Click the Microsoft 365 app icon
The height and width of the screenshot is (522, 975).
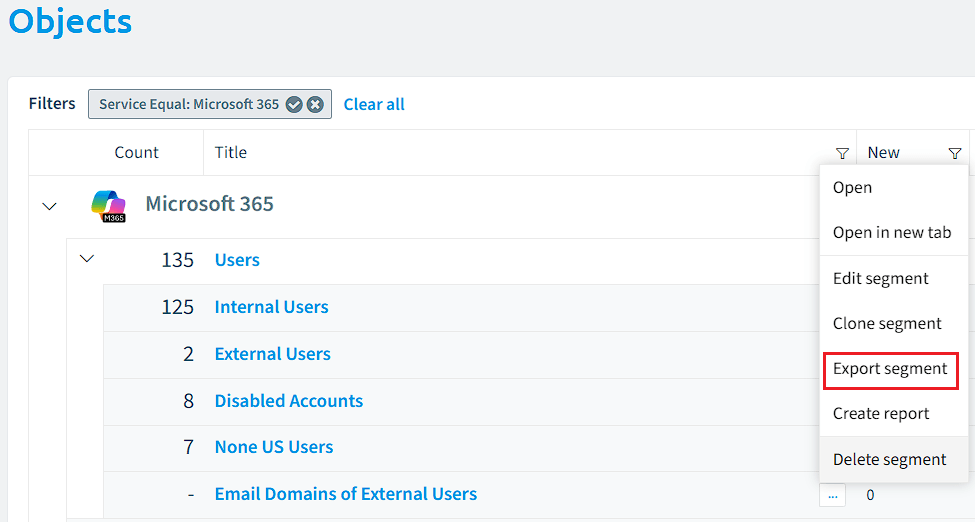point(108,206)
